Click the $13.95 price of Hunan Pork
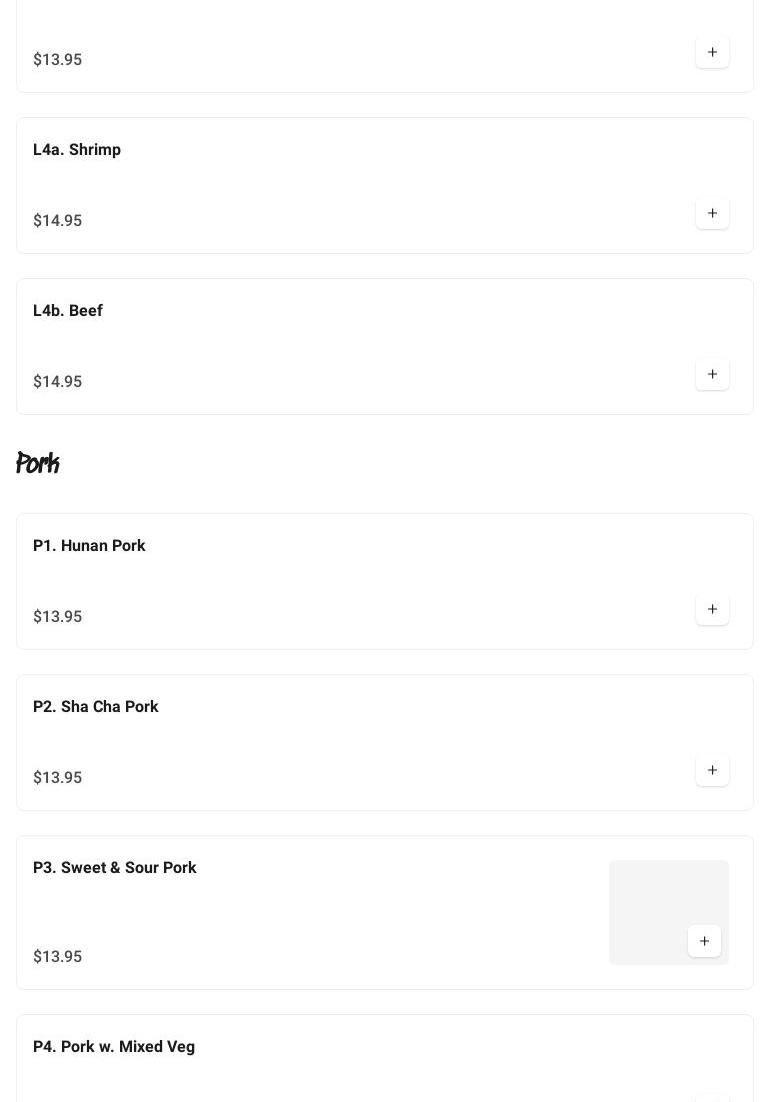The height and width of the screenshot is (1102, 770). 58,617
